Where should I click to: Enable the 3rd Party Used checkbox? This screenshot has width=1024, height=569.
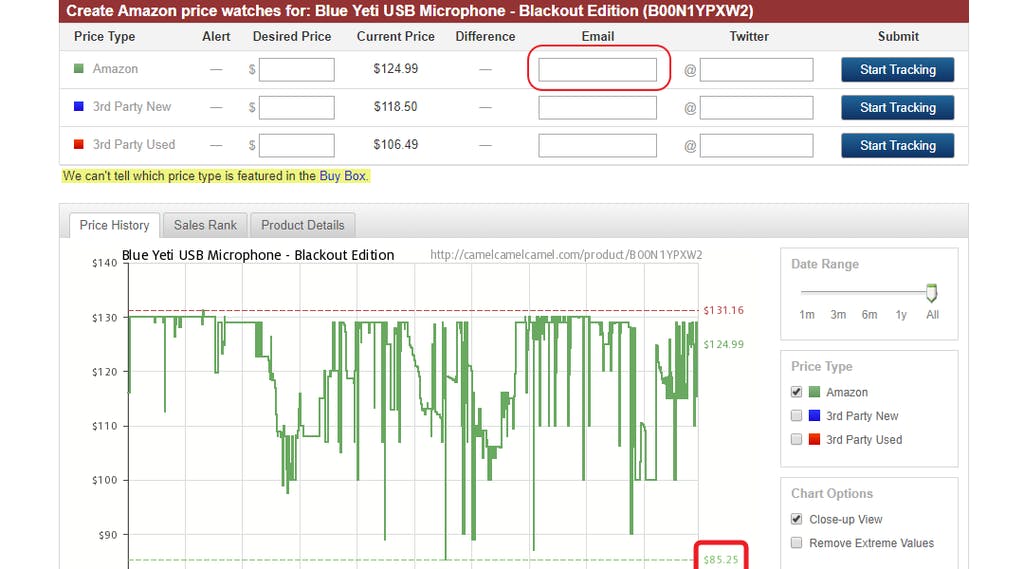coord(796,439)
